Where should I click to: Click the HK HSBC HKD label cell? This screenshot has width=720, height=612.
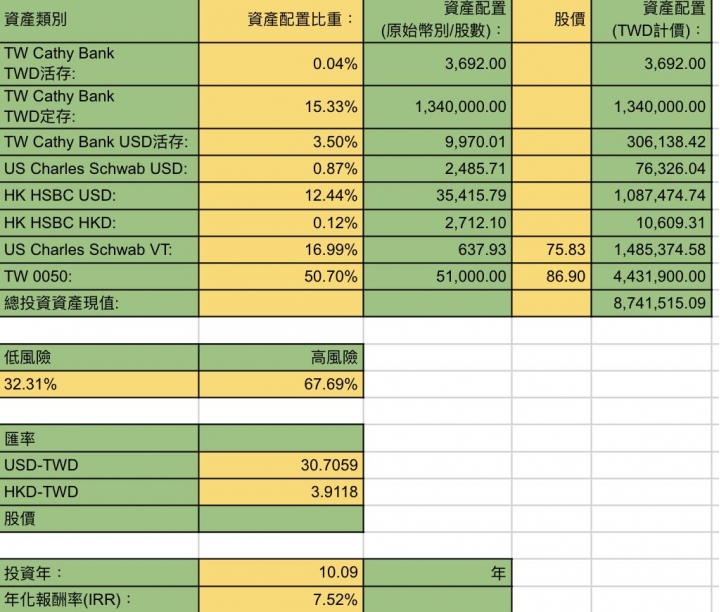99,223
